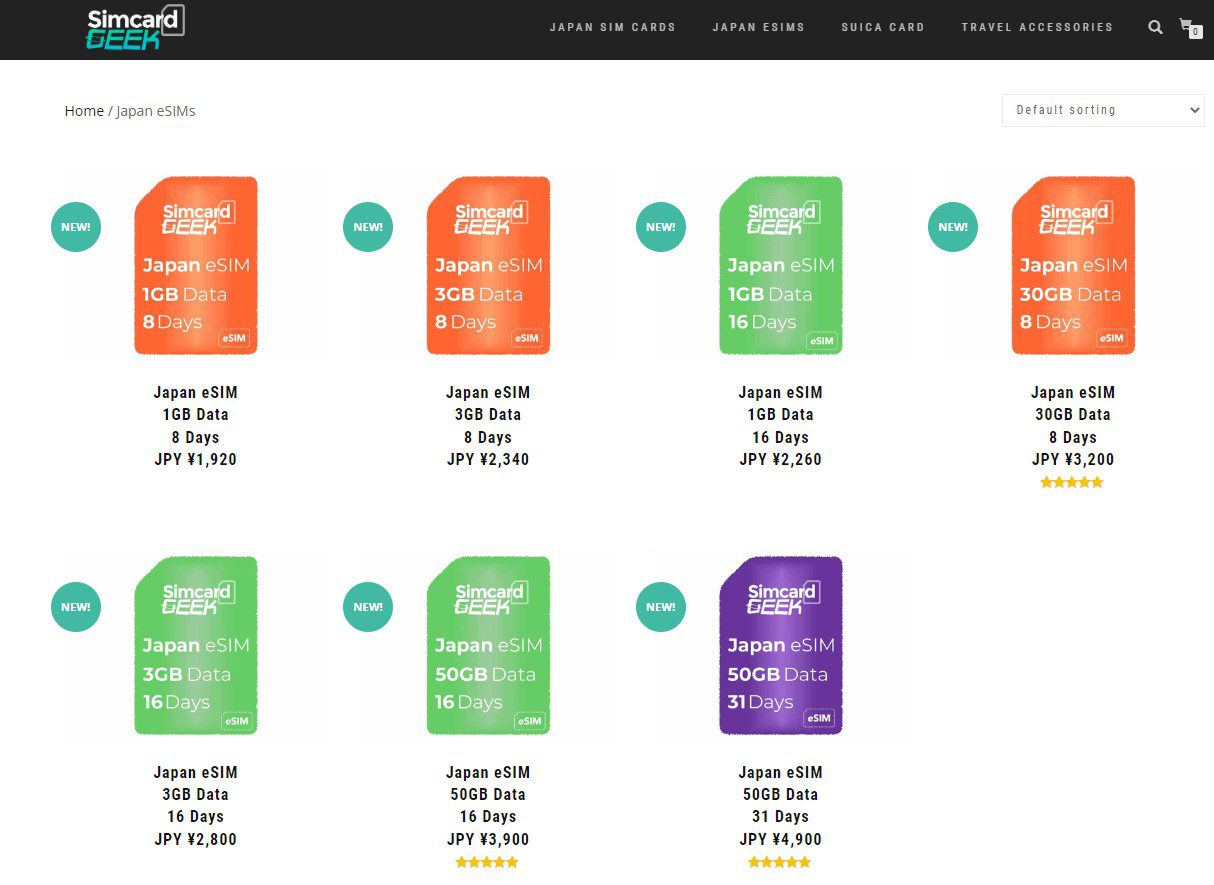Open the Japan SIM Cards menu
The height and width of the screenshot is (885, 1214).
coord(612,27)
